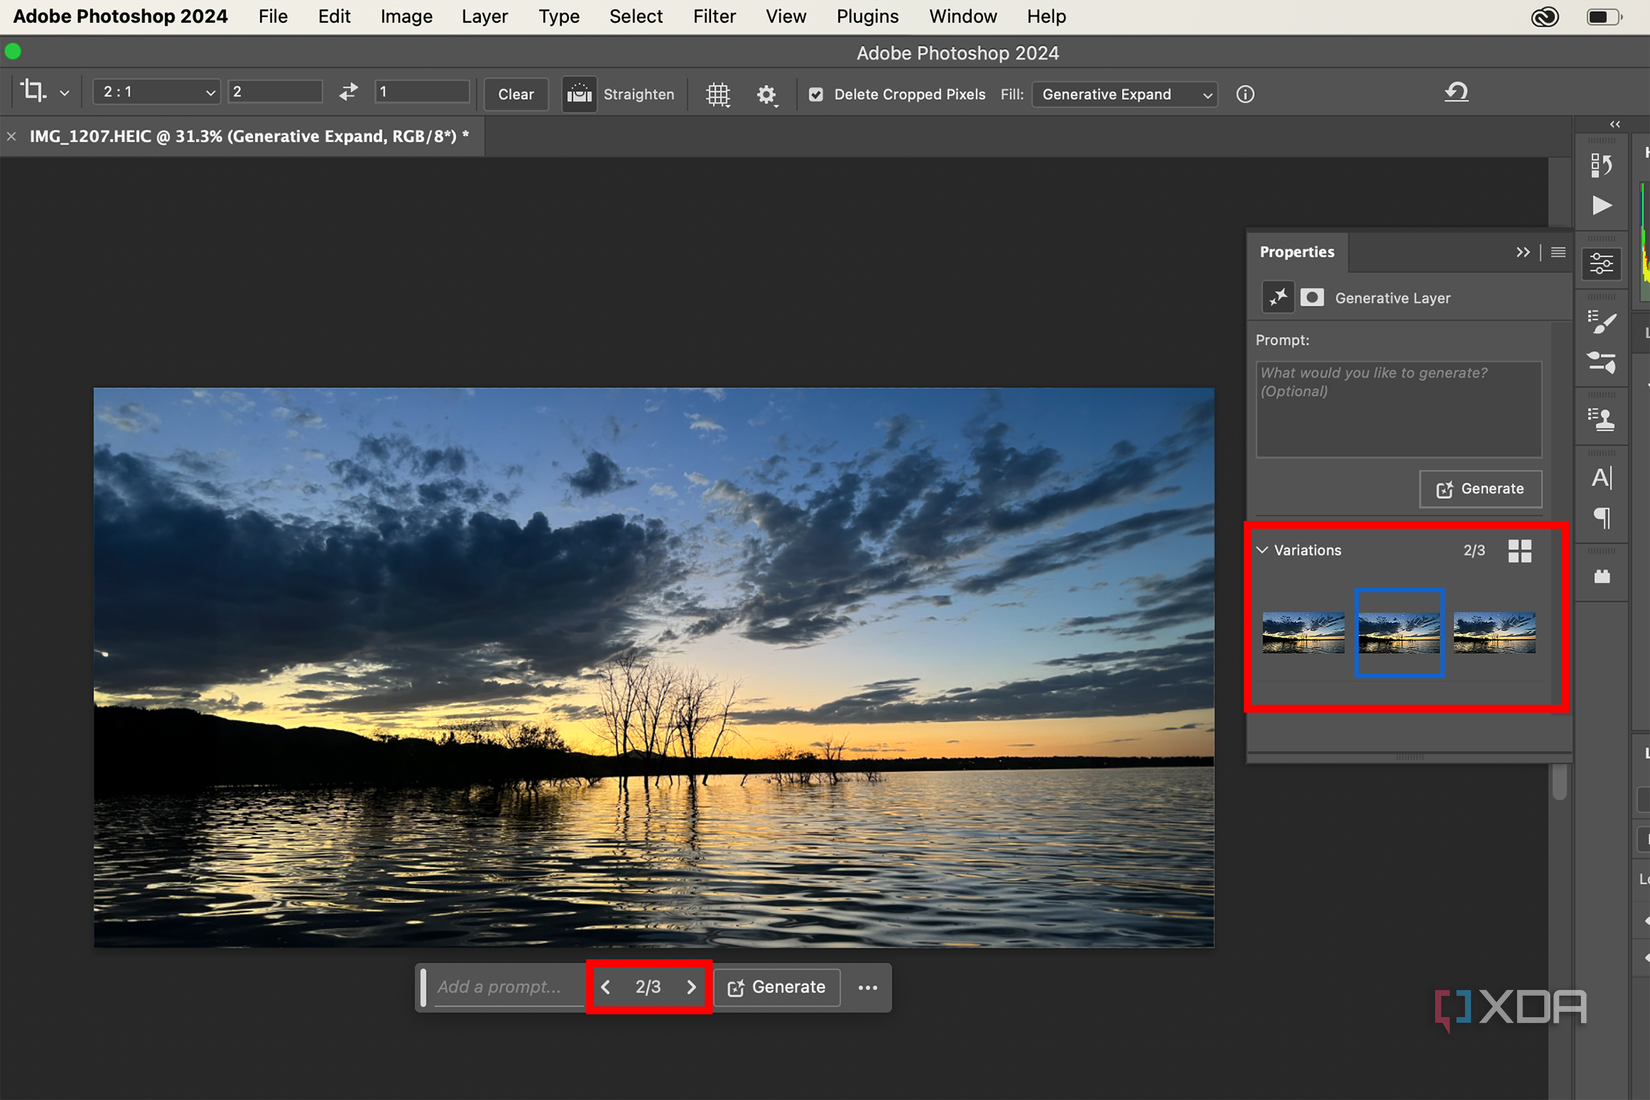The image size is (1650, 1100).
Task: Open the Filter menu
Action: coord(714,16)
